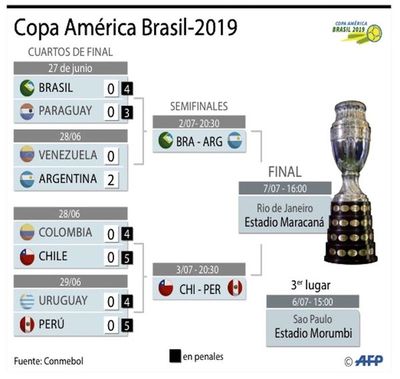
Task: Click Brasil's penalty score 4
Action: 127,89
